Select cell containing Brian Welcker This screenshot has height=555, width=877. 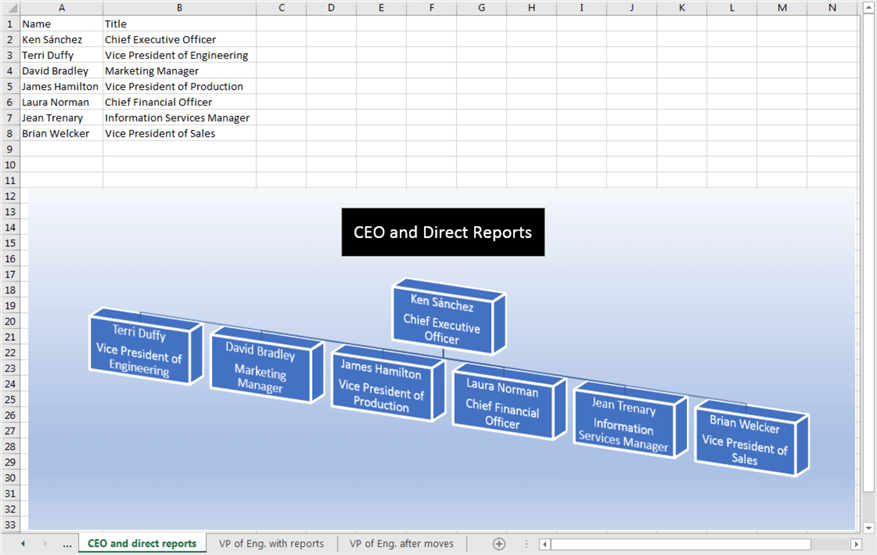tap(62, 134)
